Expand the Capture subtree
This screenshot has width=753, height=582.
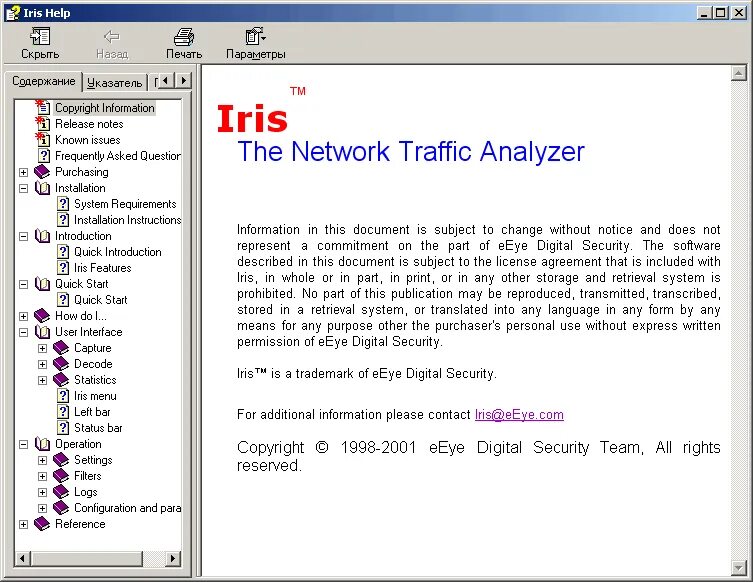point(42,348)
